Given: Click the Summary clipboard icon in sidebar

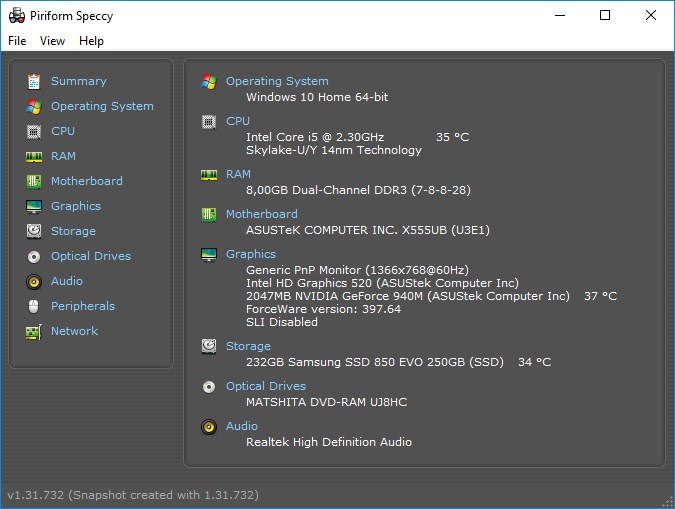Looking at the screenshot, I should [x=34, y=81].
